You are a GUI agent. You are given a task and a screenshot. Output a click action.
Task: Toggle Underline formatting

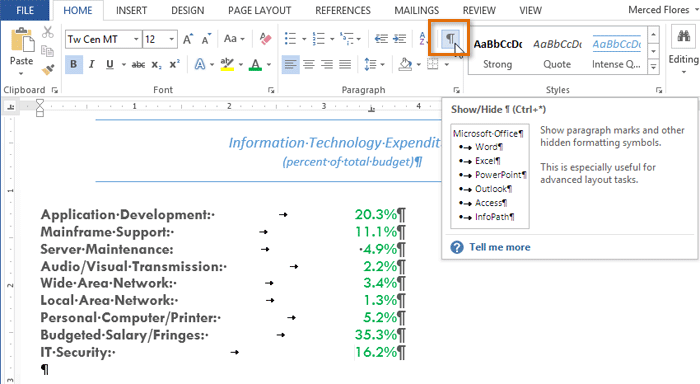coord(110,65)
